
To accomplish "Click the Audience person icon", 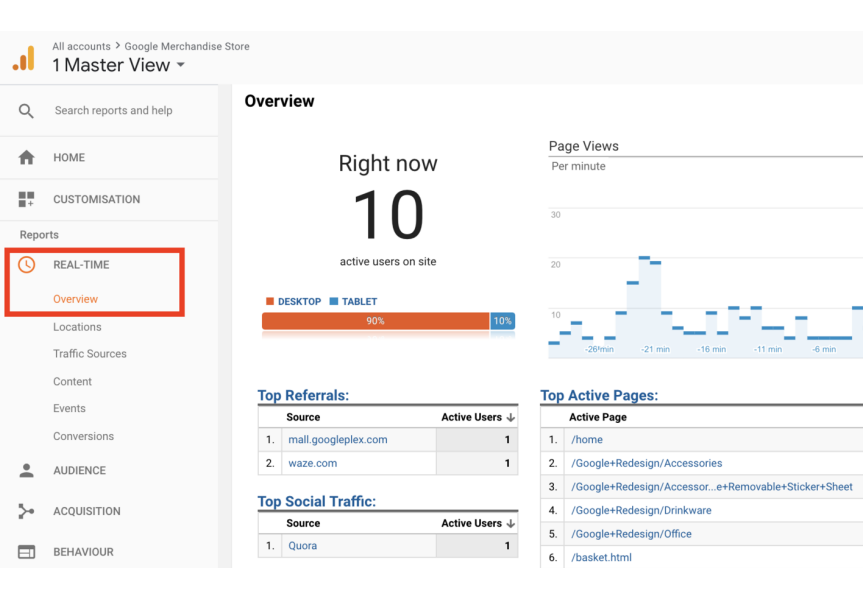I will point(26,470).
